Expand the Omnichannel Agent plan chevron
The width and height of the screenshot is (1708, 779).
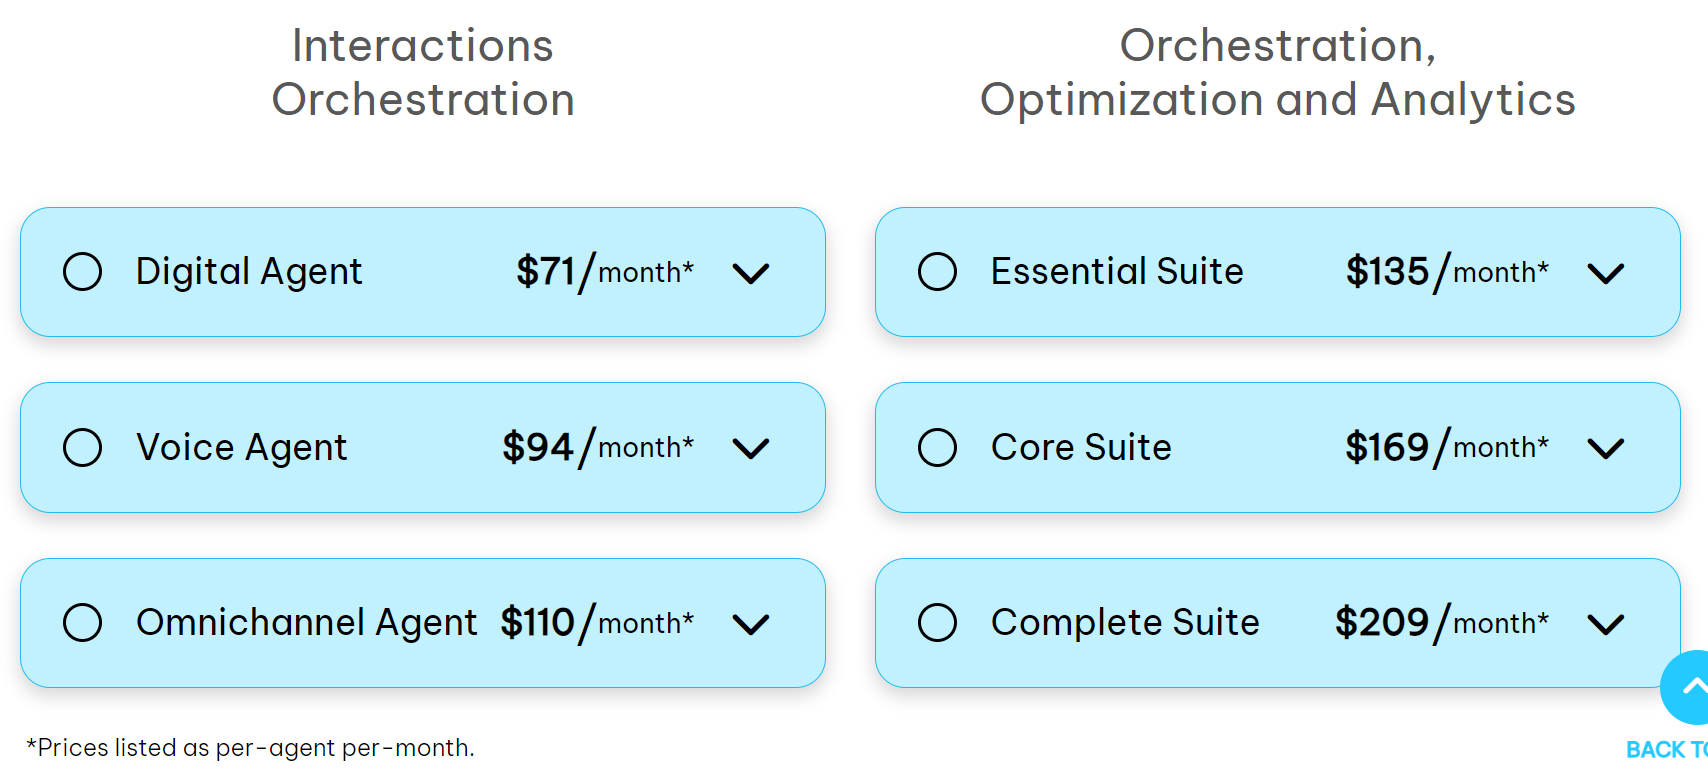[x=750, y=624]
